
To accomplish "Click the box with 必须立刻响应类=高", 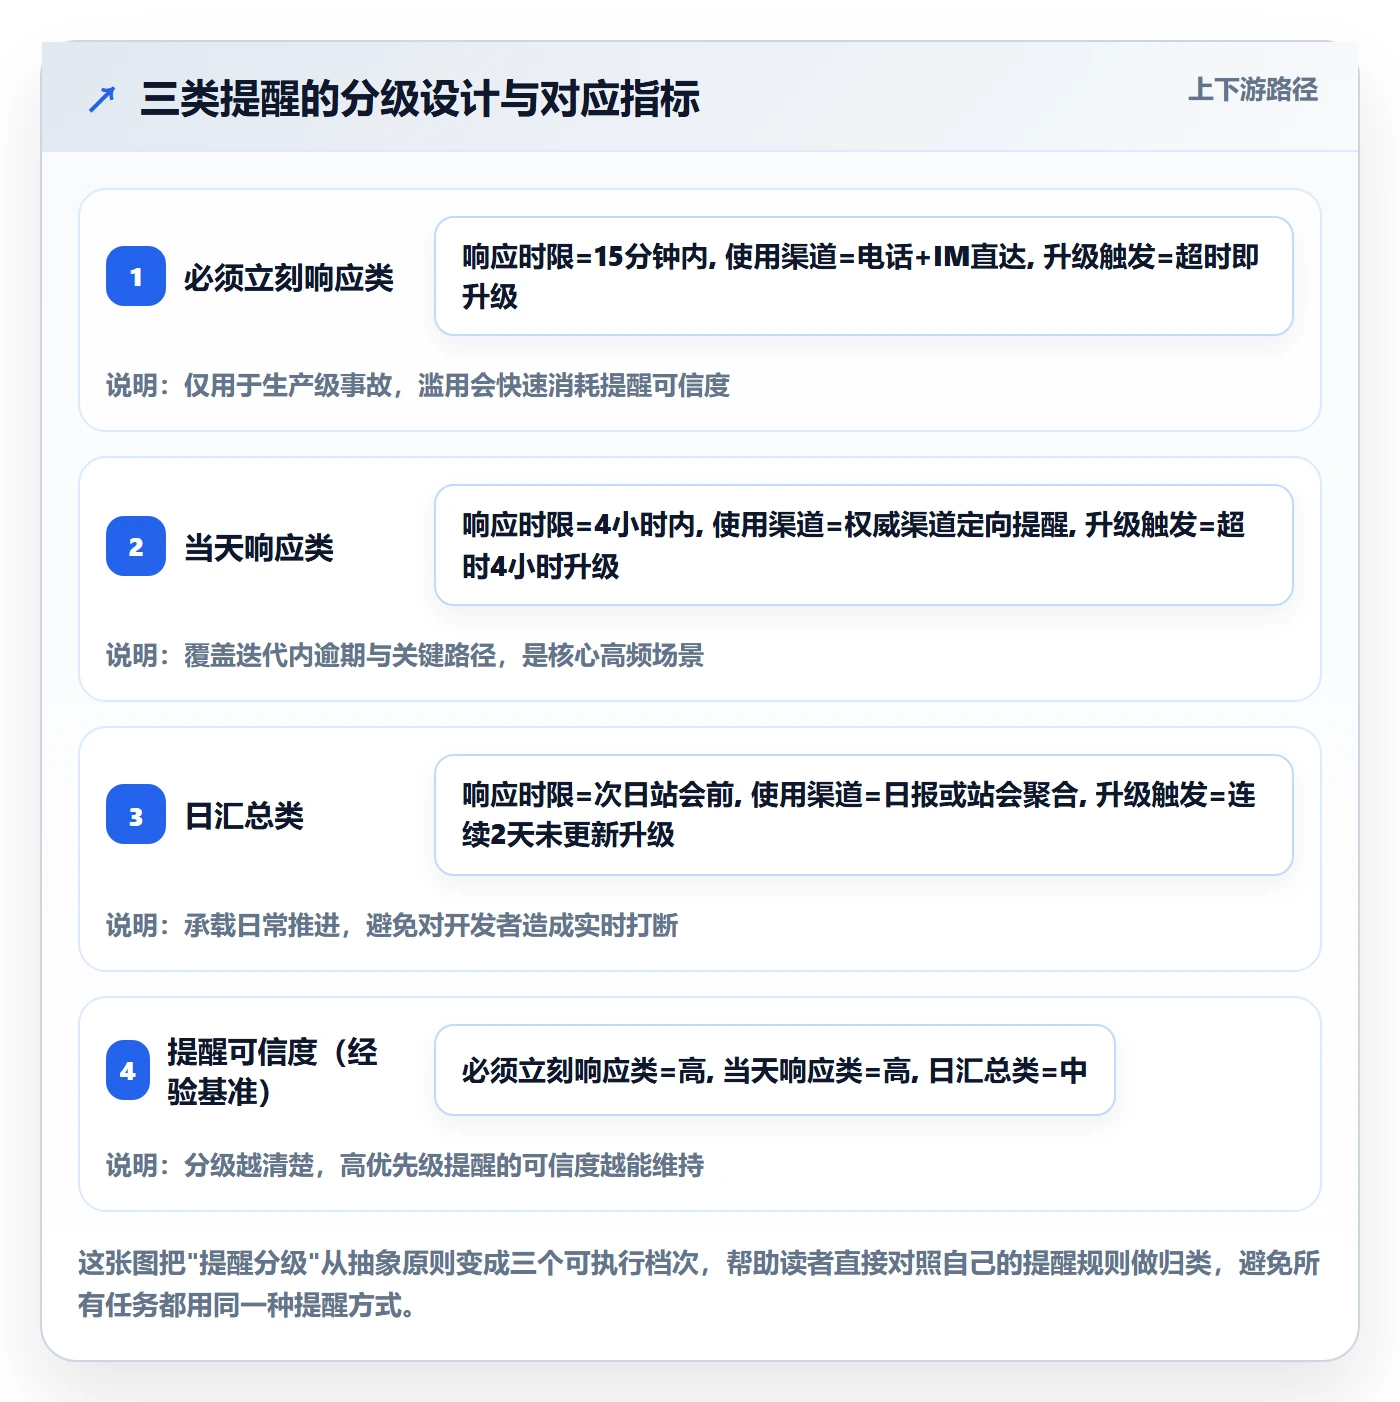I will pos(775,1070).
